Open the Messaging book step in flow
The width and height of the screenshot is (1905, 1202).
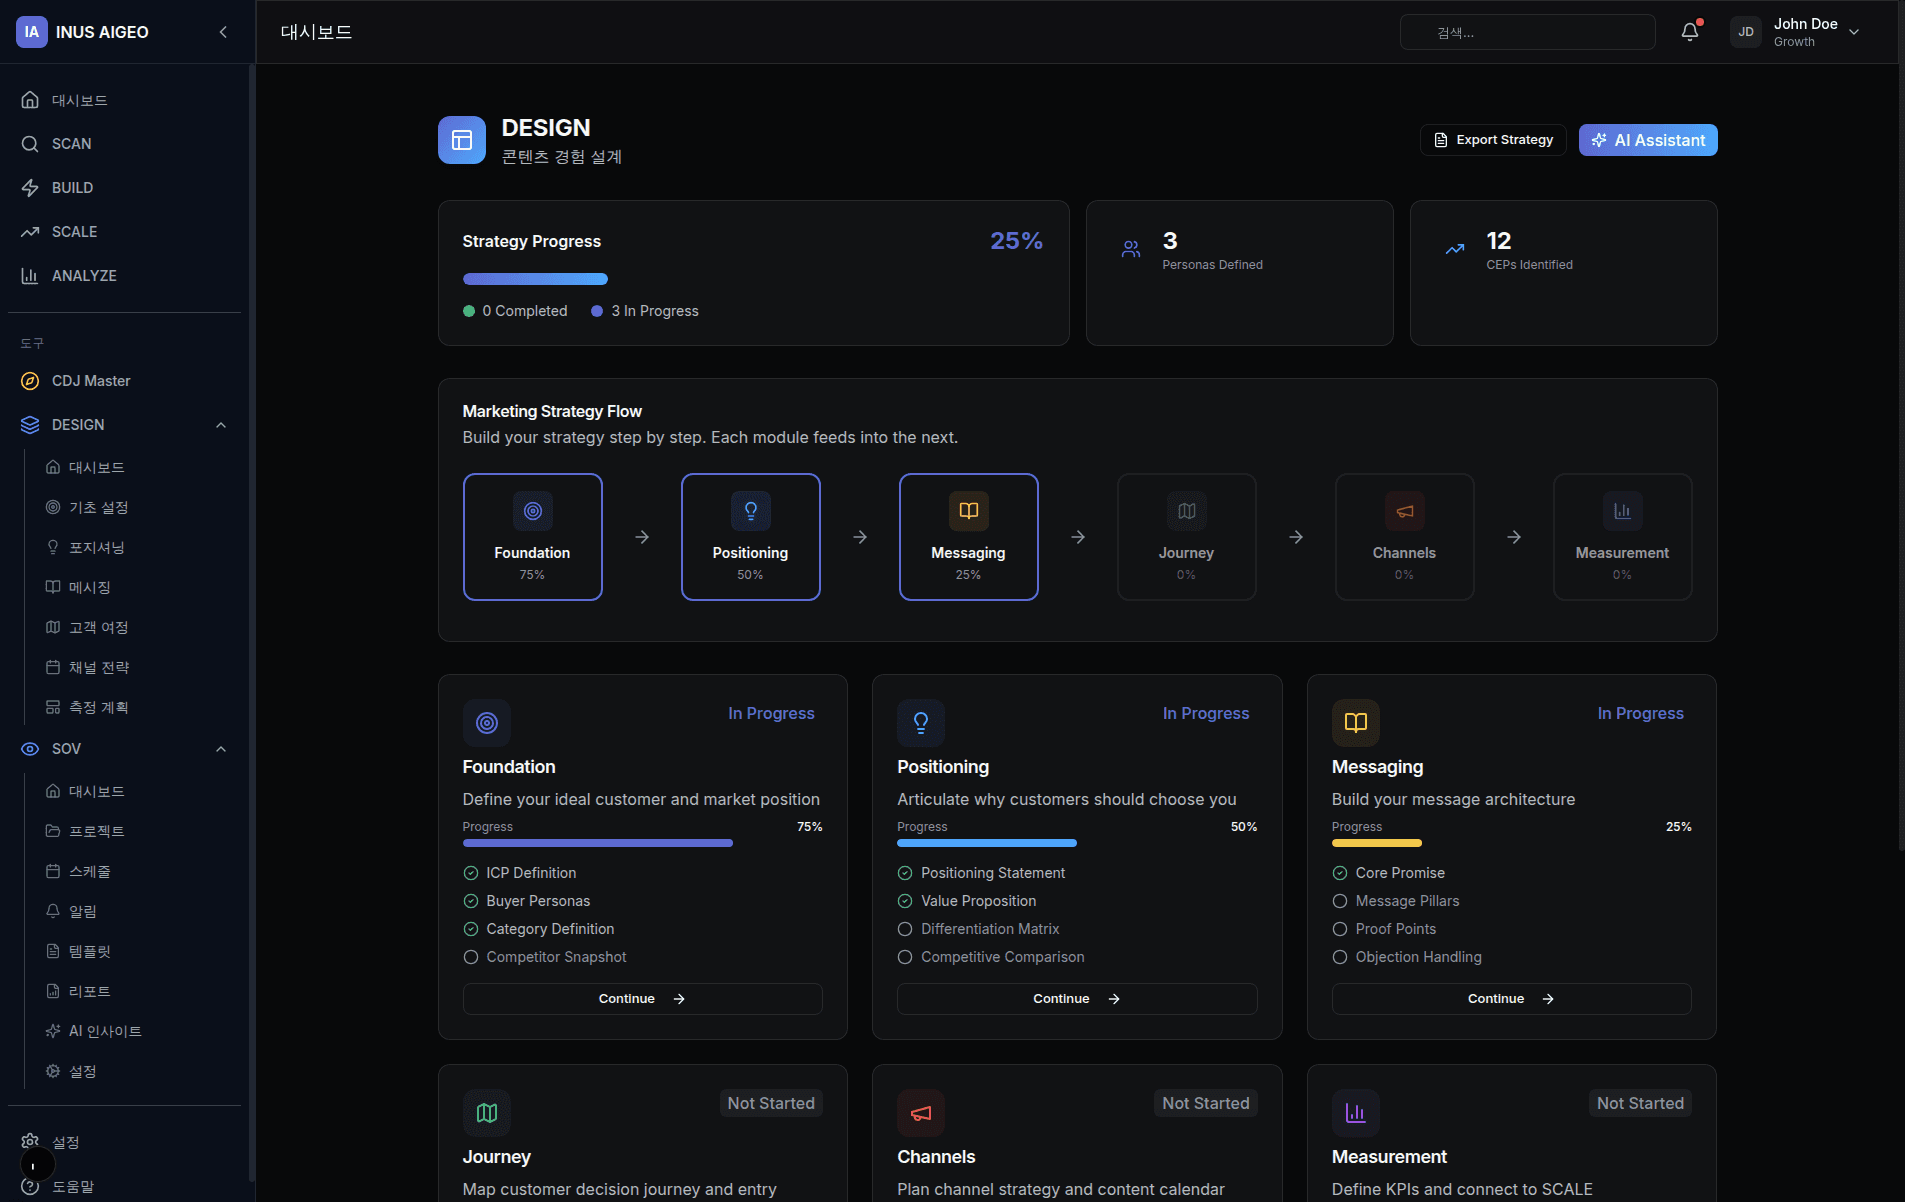pos(968,511)
